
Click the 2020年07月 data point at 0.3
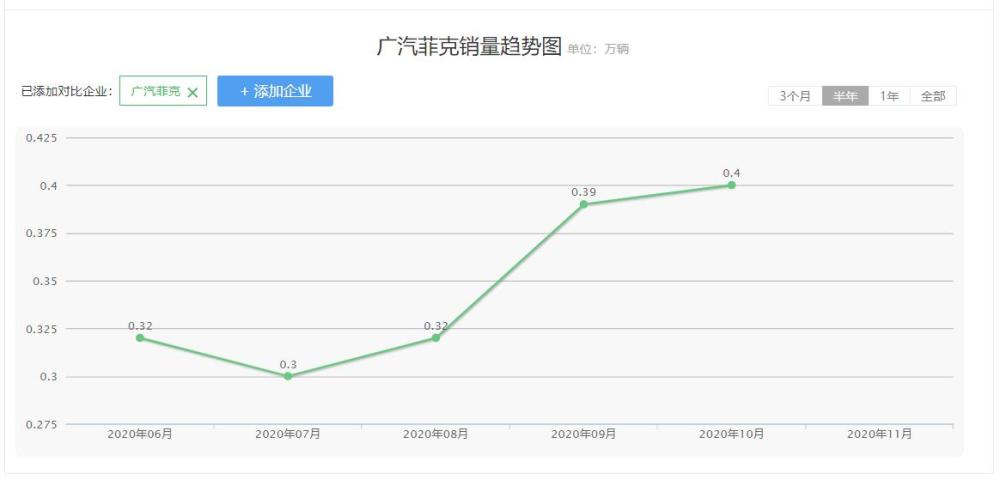288,376
